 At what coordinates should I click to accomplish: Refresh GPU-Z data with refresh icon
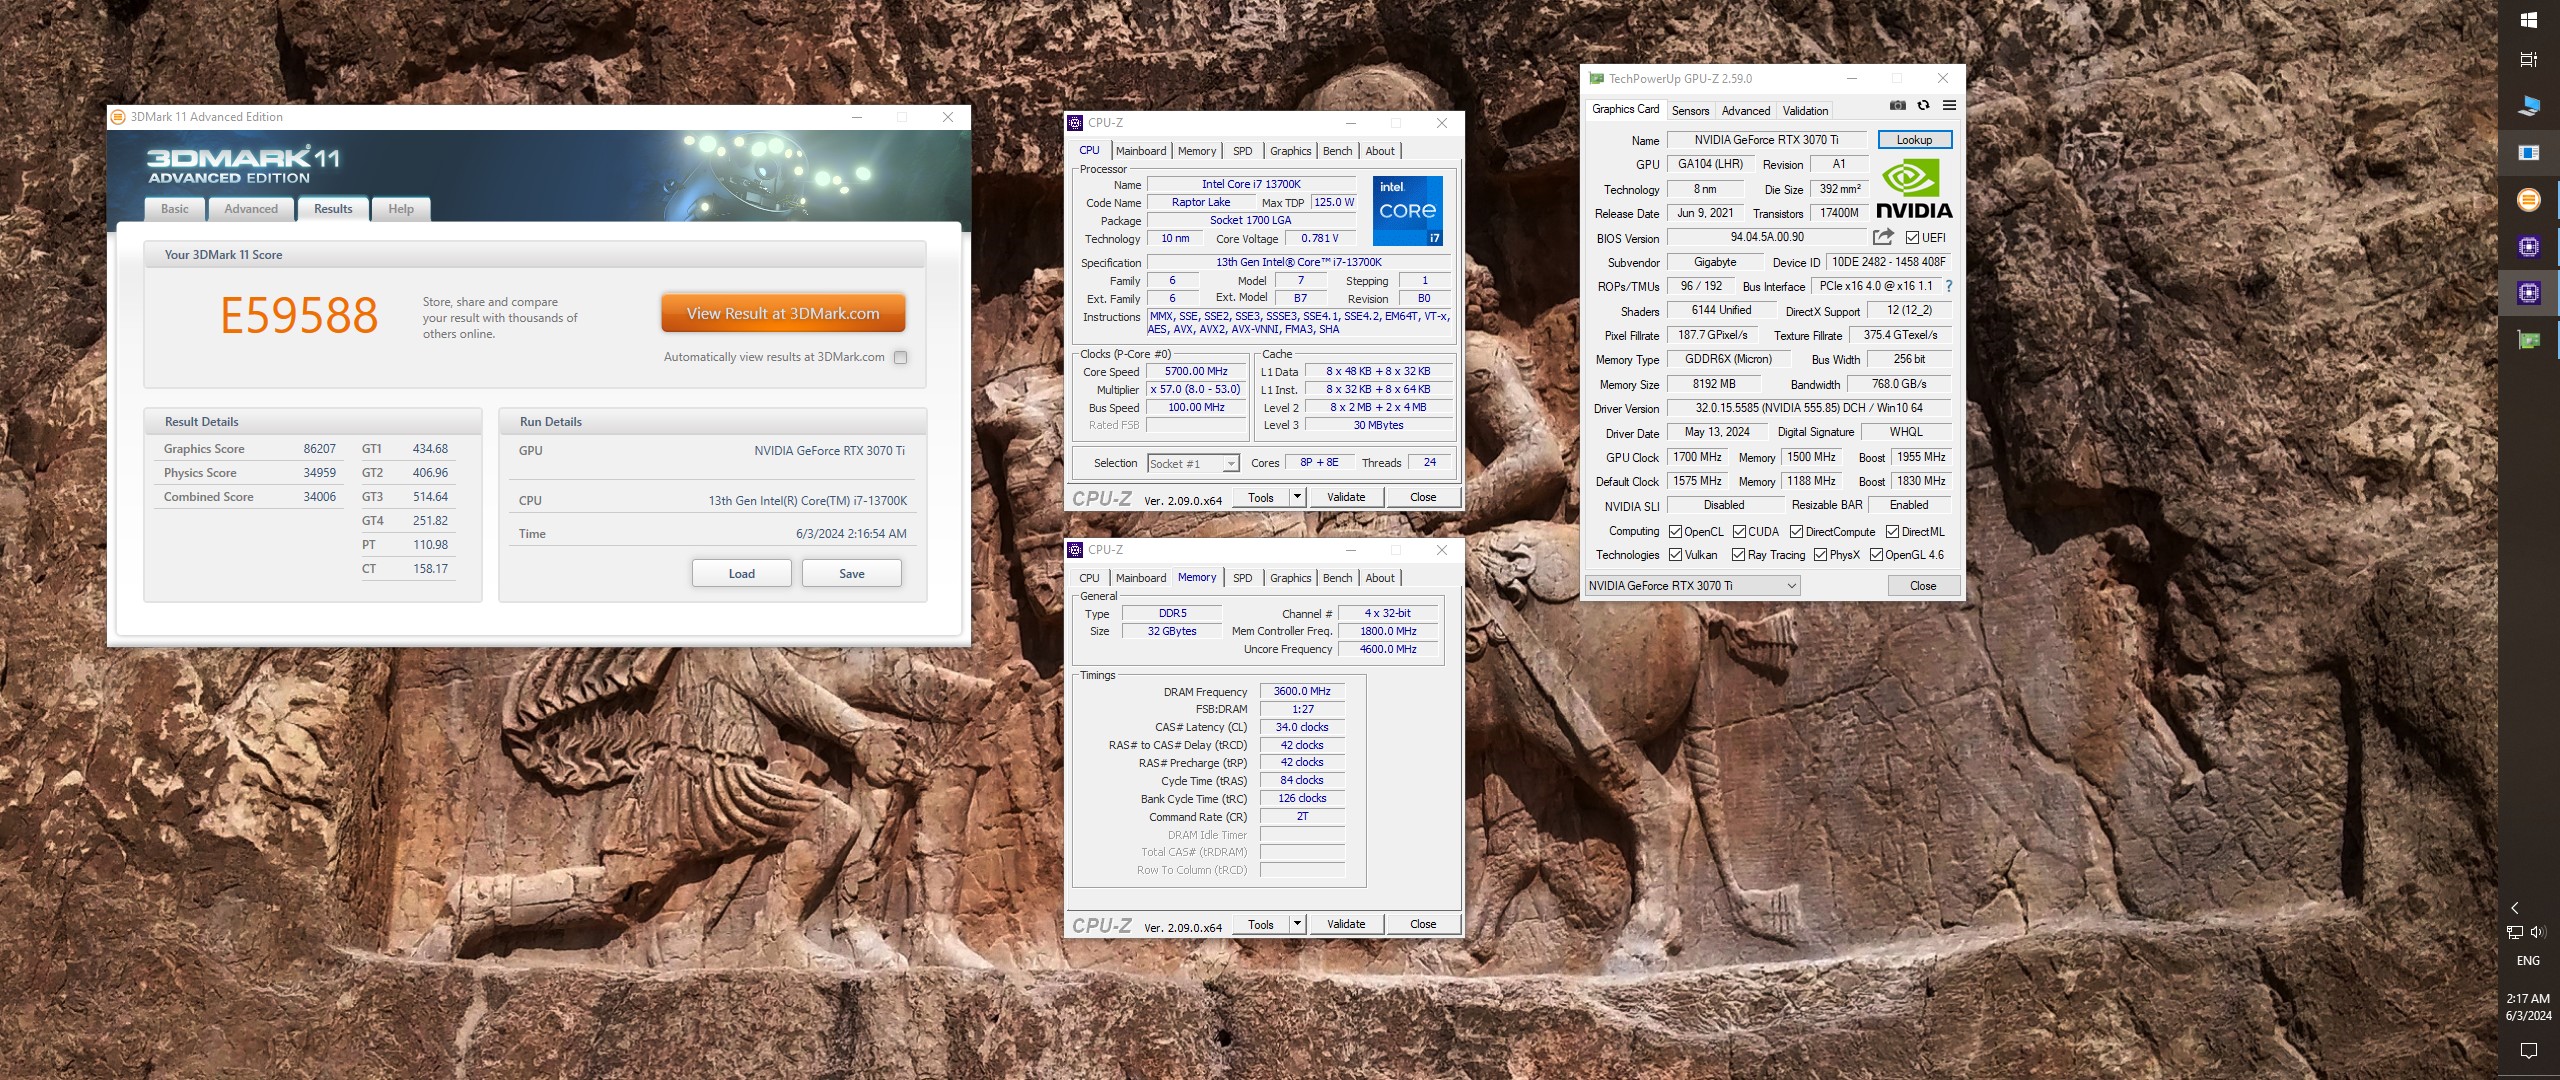click(1923, 105)
